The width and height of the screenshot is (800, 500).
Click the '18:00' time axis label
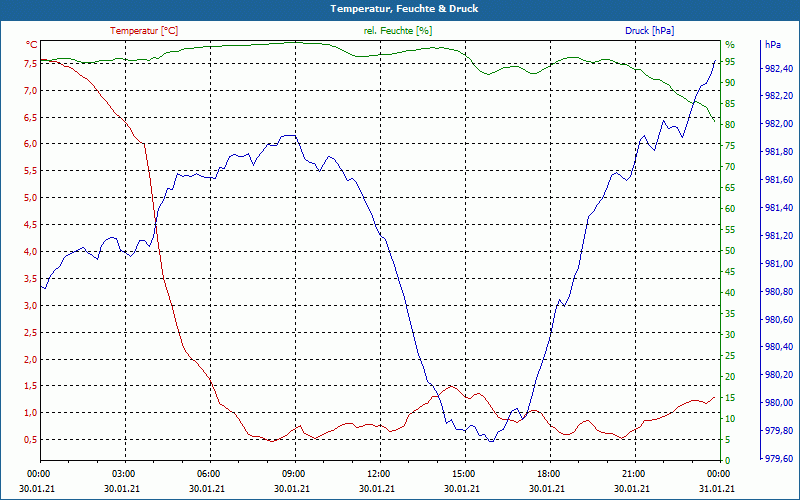(548, 474)
